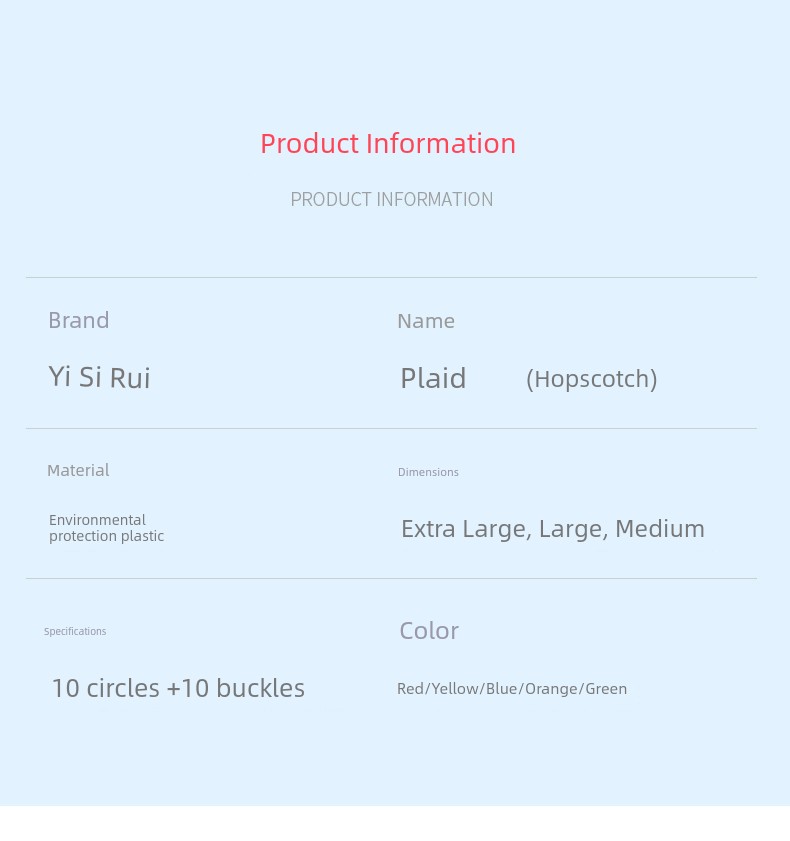
Task: Select the Yi Si Rui brand text
Action: pyautogui.click(x=99, y=377)
